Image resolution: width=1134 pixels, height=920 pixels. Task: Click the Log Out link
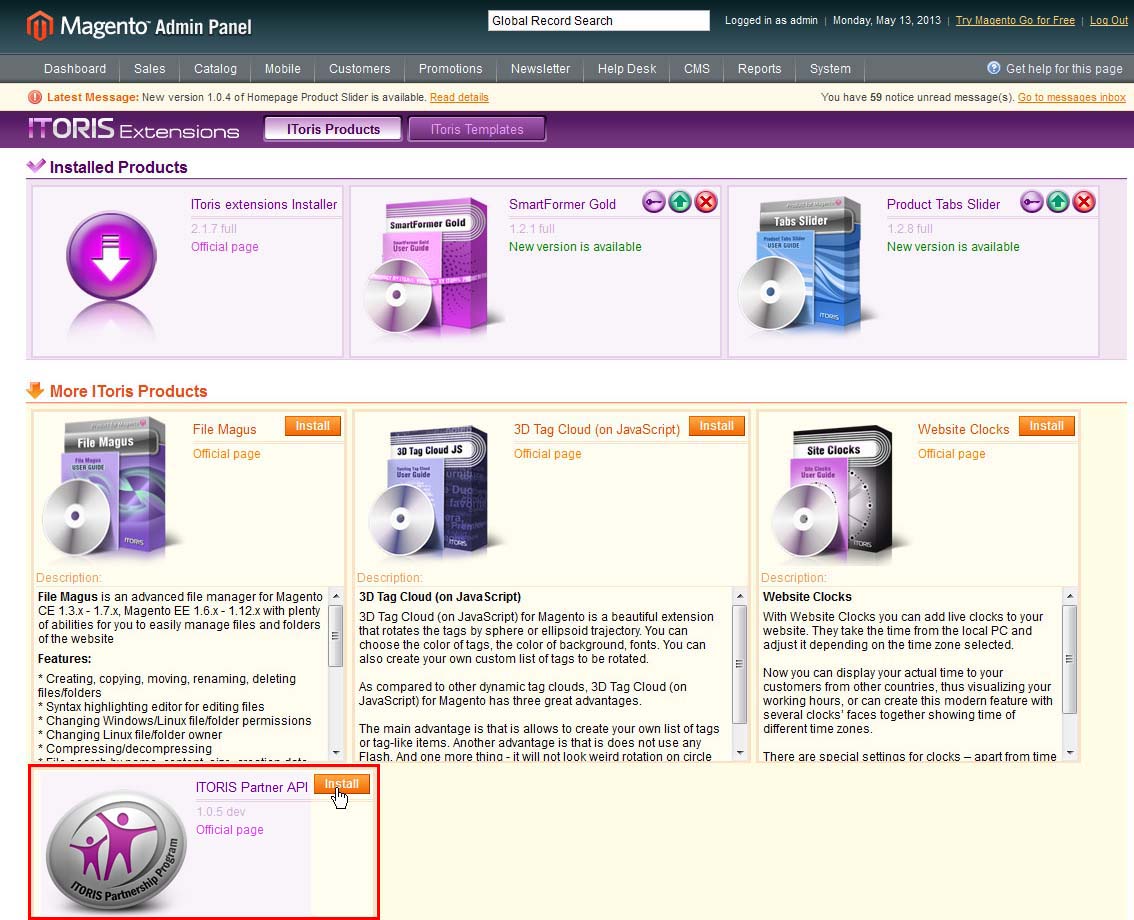[1109, 20]
